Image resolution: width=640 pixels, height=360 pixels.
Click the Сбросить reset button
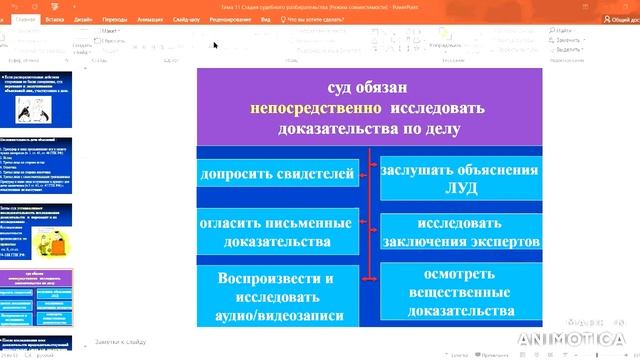109,40
